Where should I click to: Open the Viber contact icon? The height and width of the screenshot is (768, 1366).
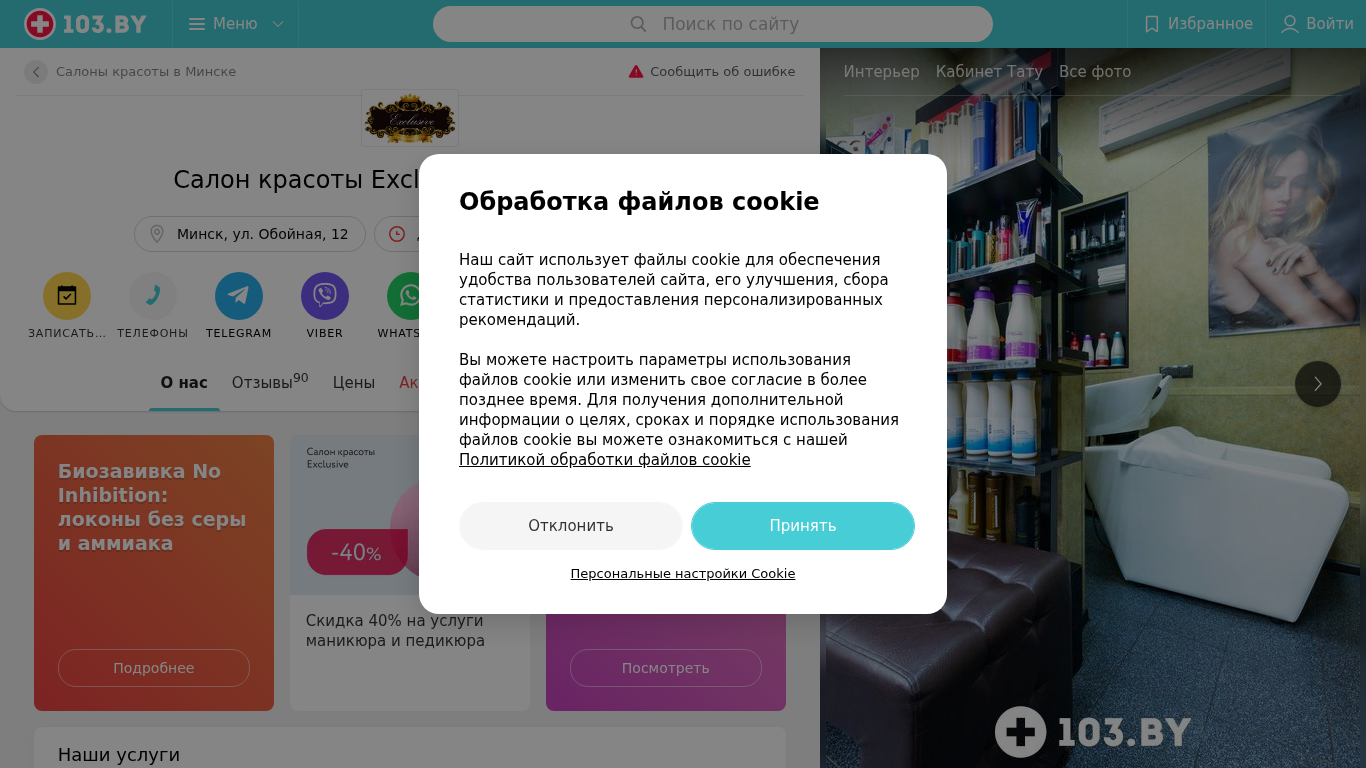[x=325, y=296]
